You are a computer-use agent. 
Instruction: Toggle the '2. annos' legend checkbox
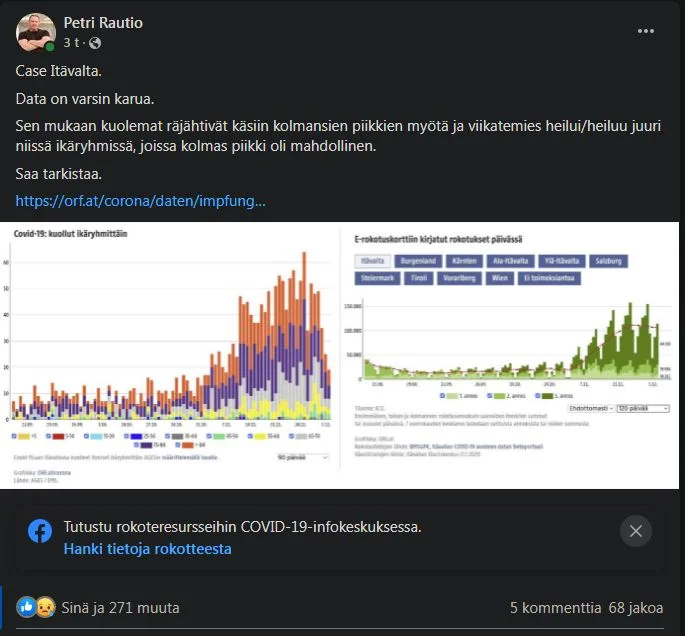click(490, 396)
